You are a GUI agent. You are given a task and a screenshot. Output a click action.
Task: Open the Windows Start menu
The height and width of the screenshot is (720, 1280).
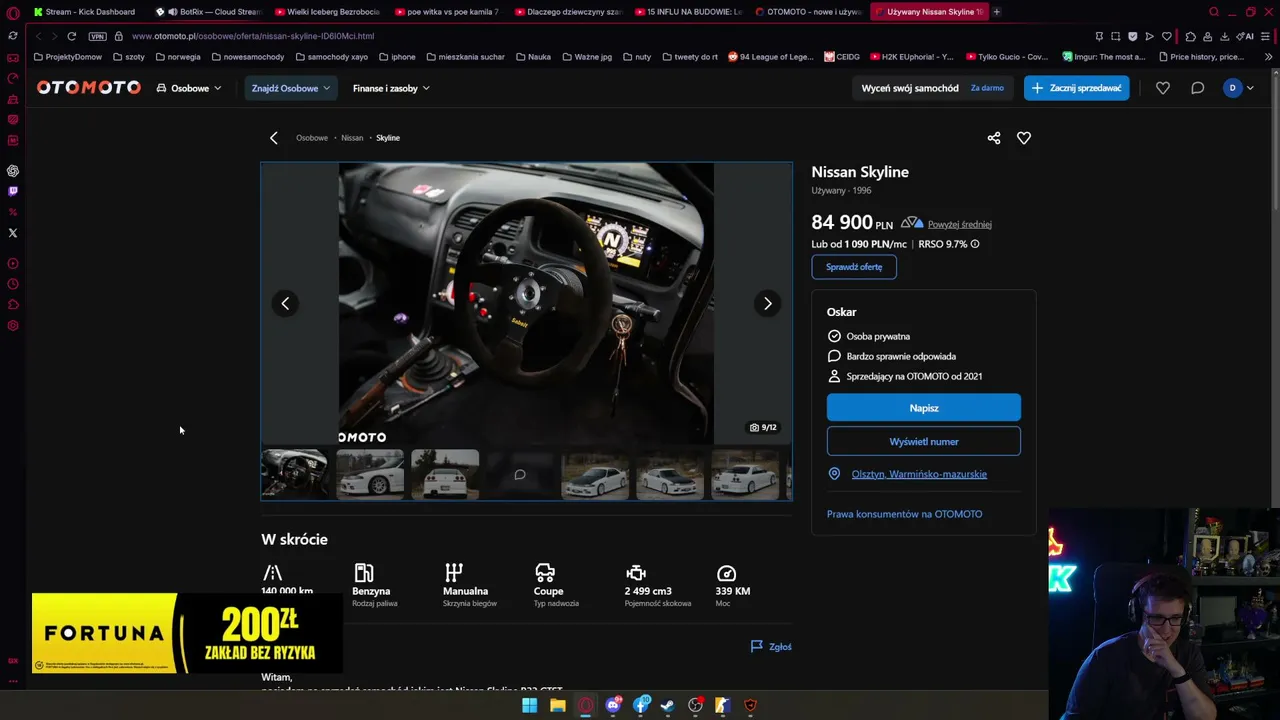(530, 705)
